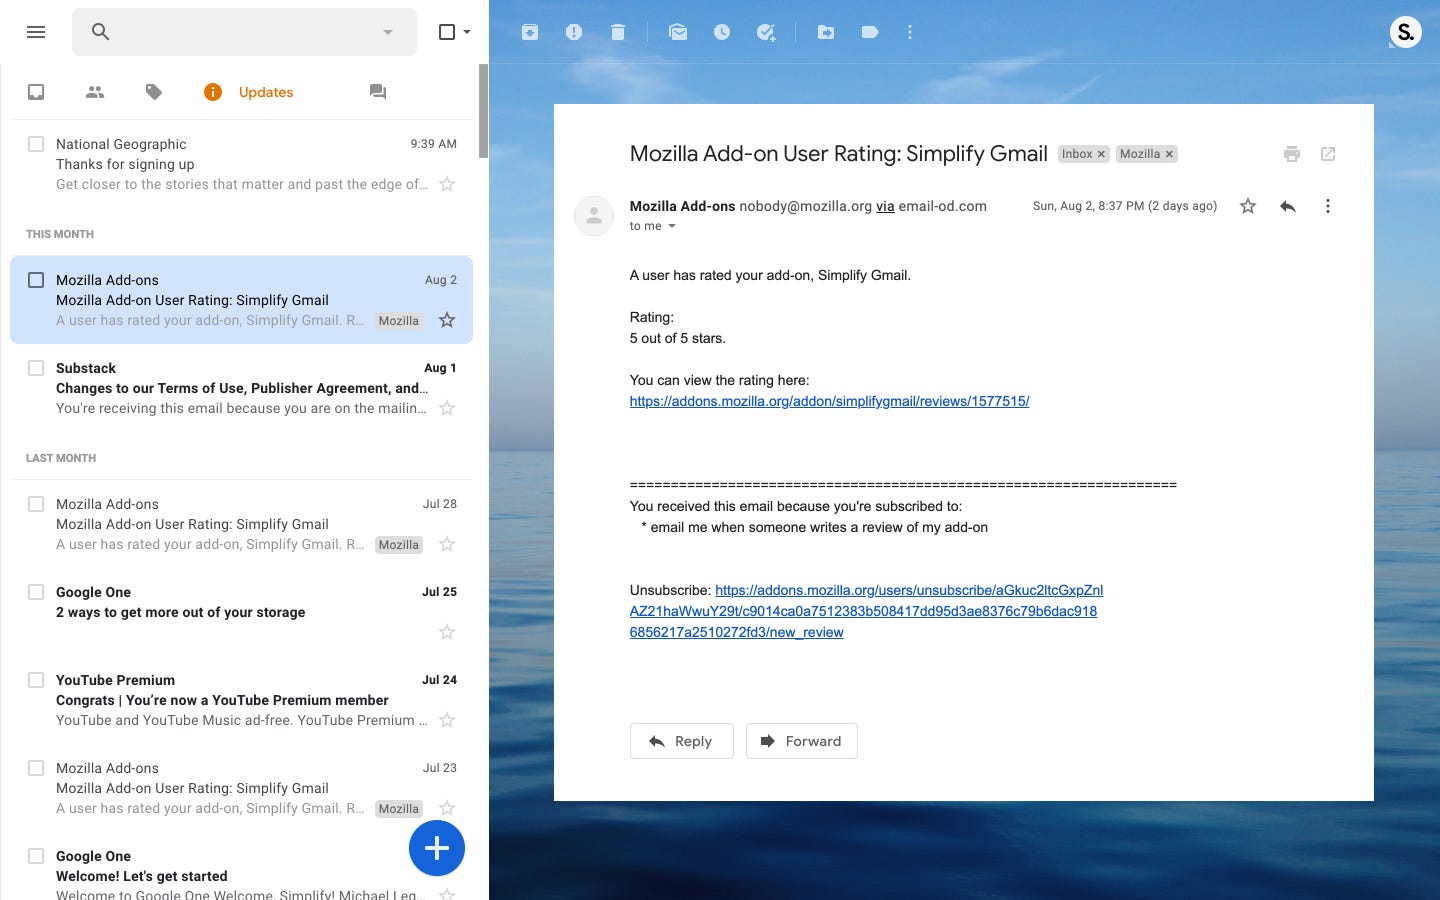The height and width of the screenshot is (900, 1440).
Task: Reply using the arrow icon near date
Action: click(x=1288, y=206)
